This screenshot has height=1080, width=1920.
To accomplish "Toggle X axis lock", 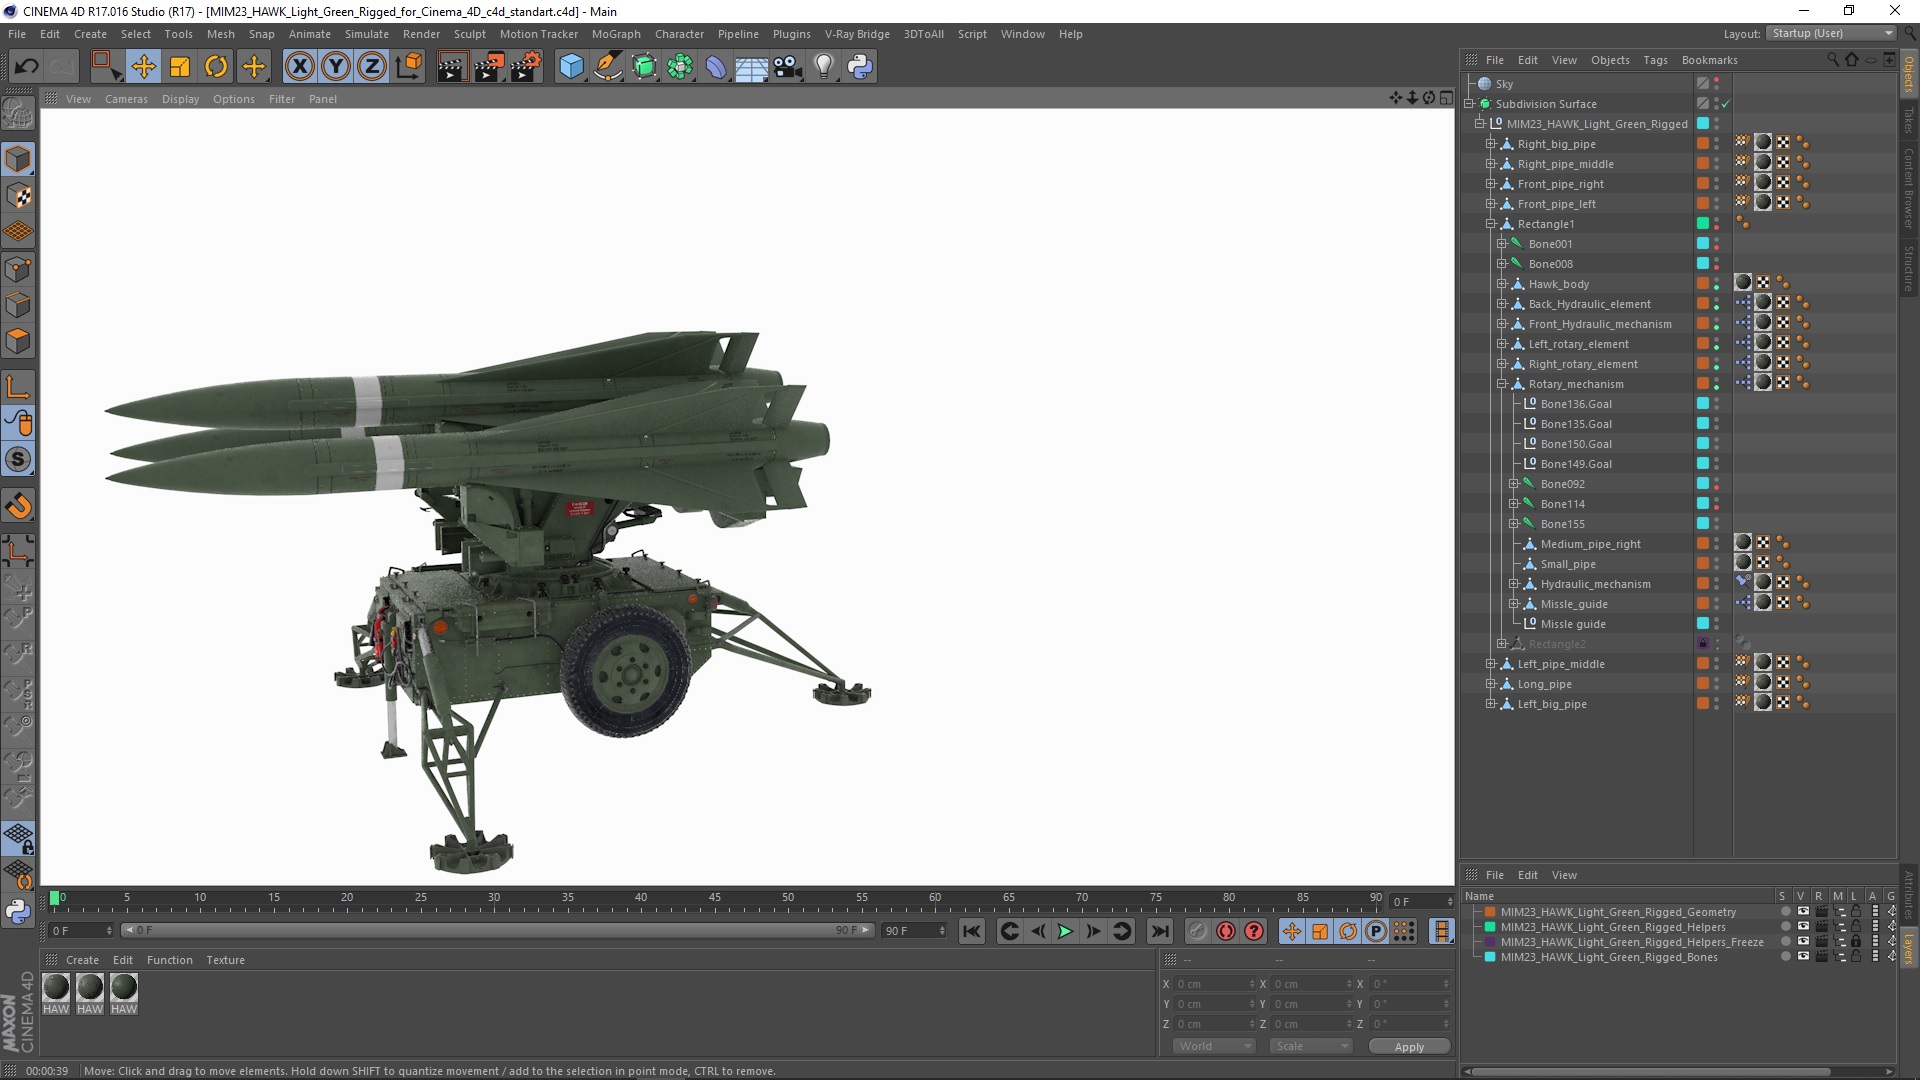I will pyautogui.click(x=299, y=67).
